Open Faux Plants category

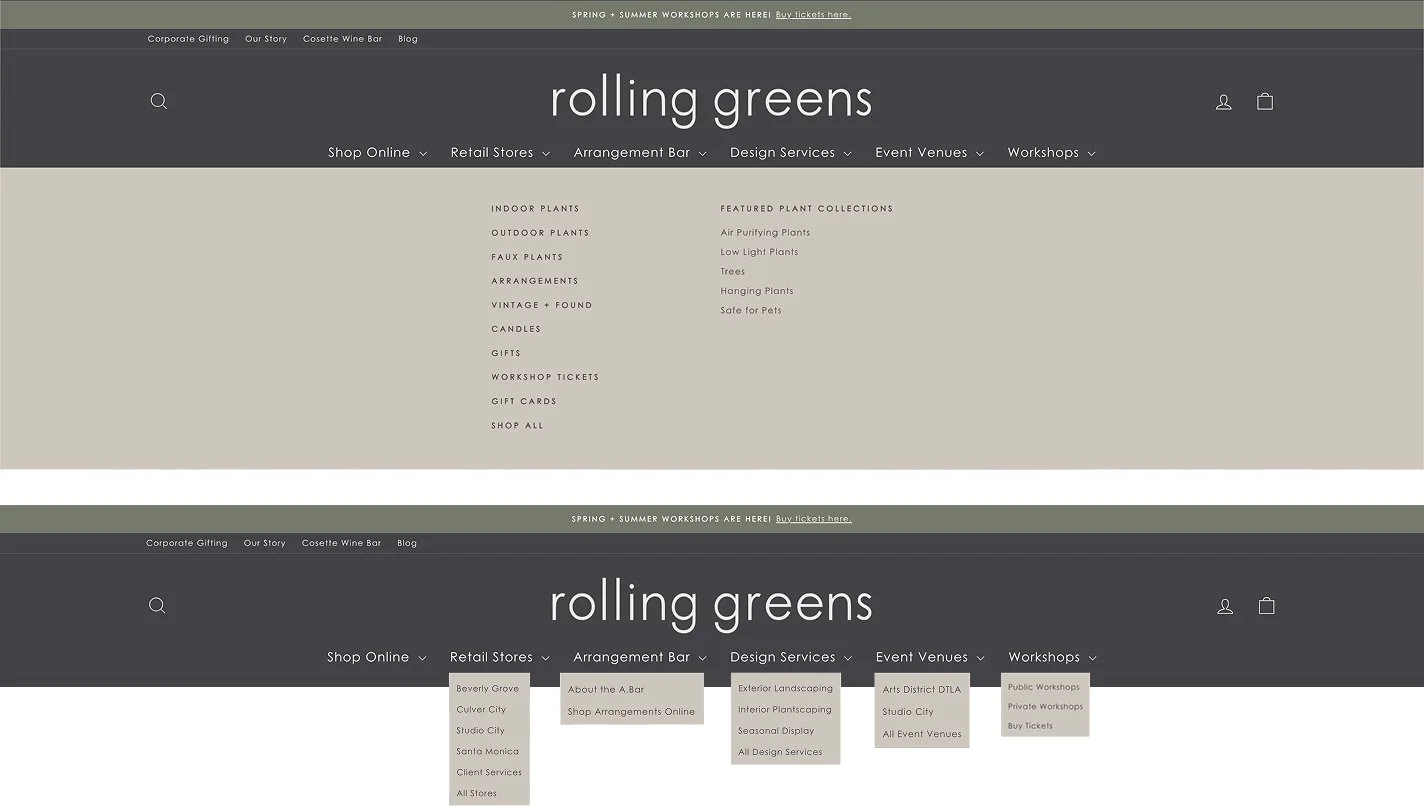coord(527,257)
